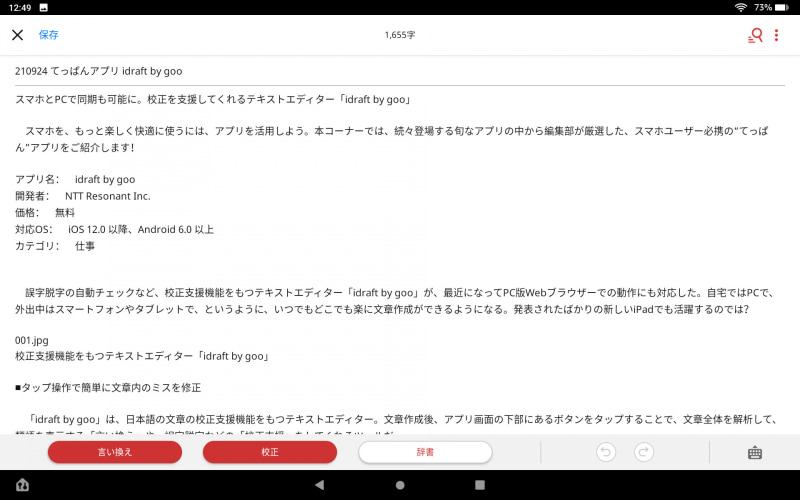Tap the 1,655字 character count
Image resolution: width=800 pixels, height=500 pixels.
(399, 35)
